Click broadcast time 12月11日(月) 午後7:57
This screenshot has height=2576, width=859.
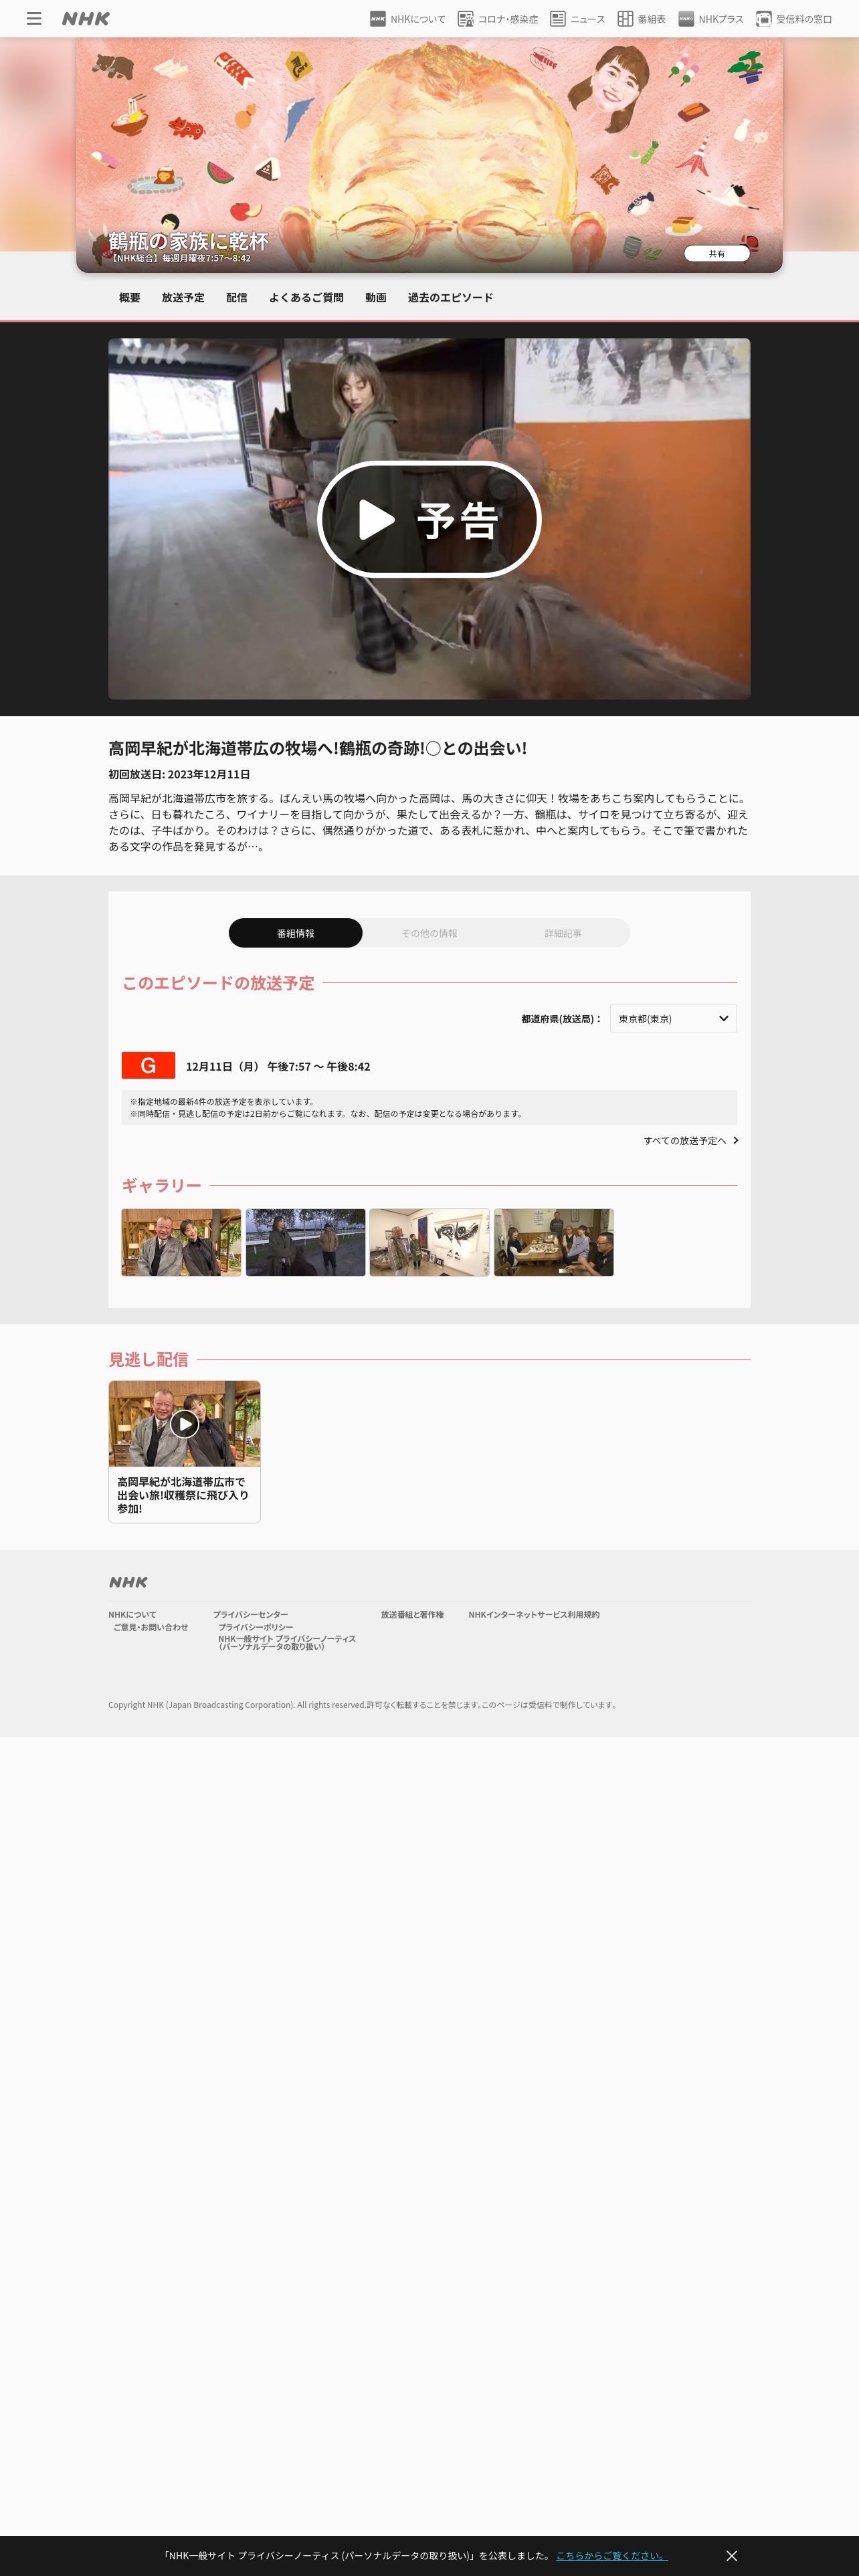coord(278,1067)
